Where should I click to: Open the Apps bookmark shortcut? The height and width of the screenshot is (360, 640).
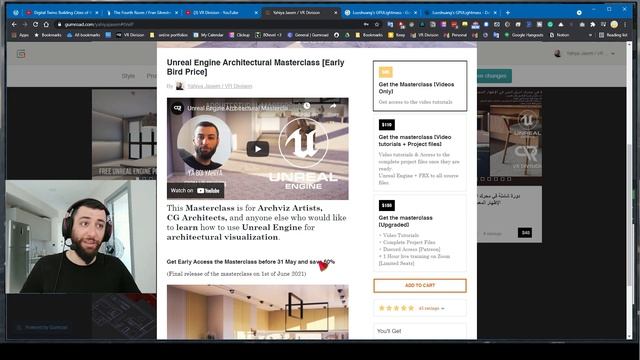[20, 35]
